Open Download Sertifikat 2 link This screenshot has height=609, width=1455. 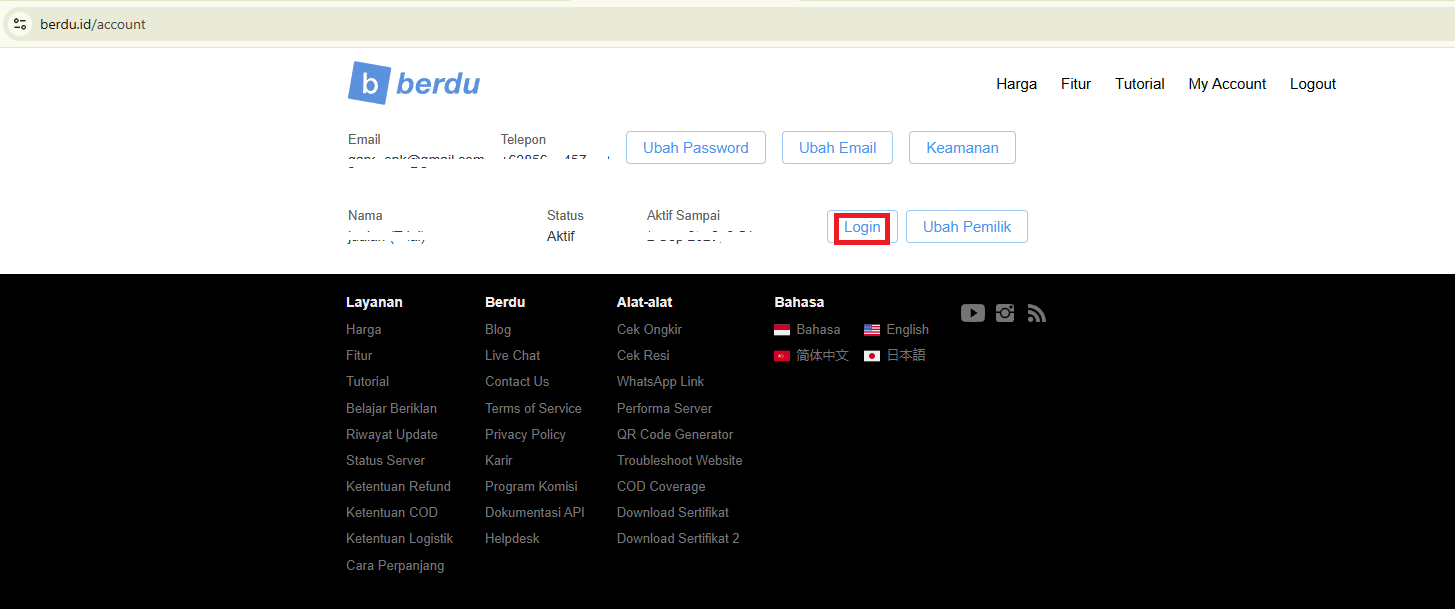coord(678,538)
